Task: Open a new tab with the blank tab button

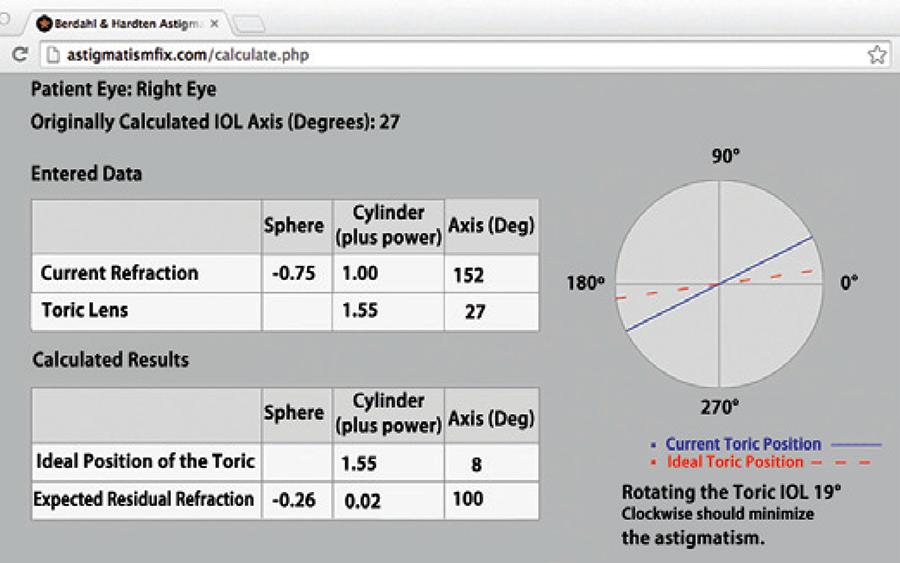Action: coord(249,23)
